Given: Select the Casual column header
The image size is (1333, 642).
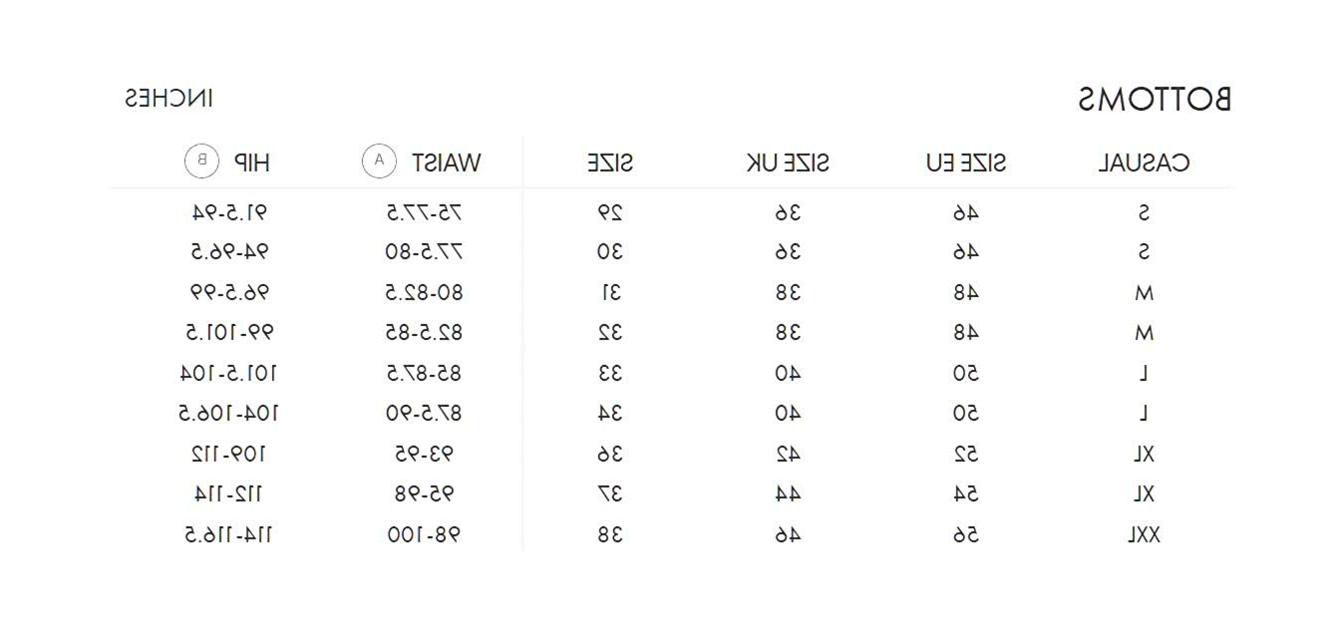Looking at the screenshot, I should [1144, 162].
